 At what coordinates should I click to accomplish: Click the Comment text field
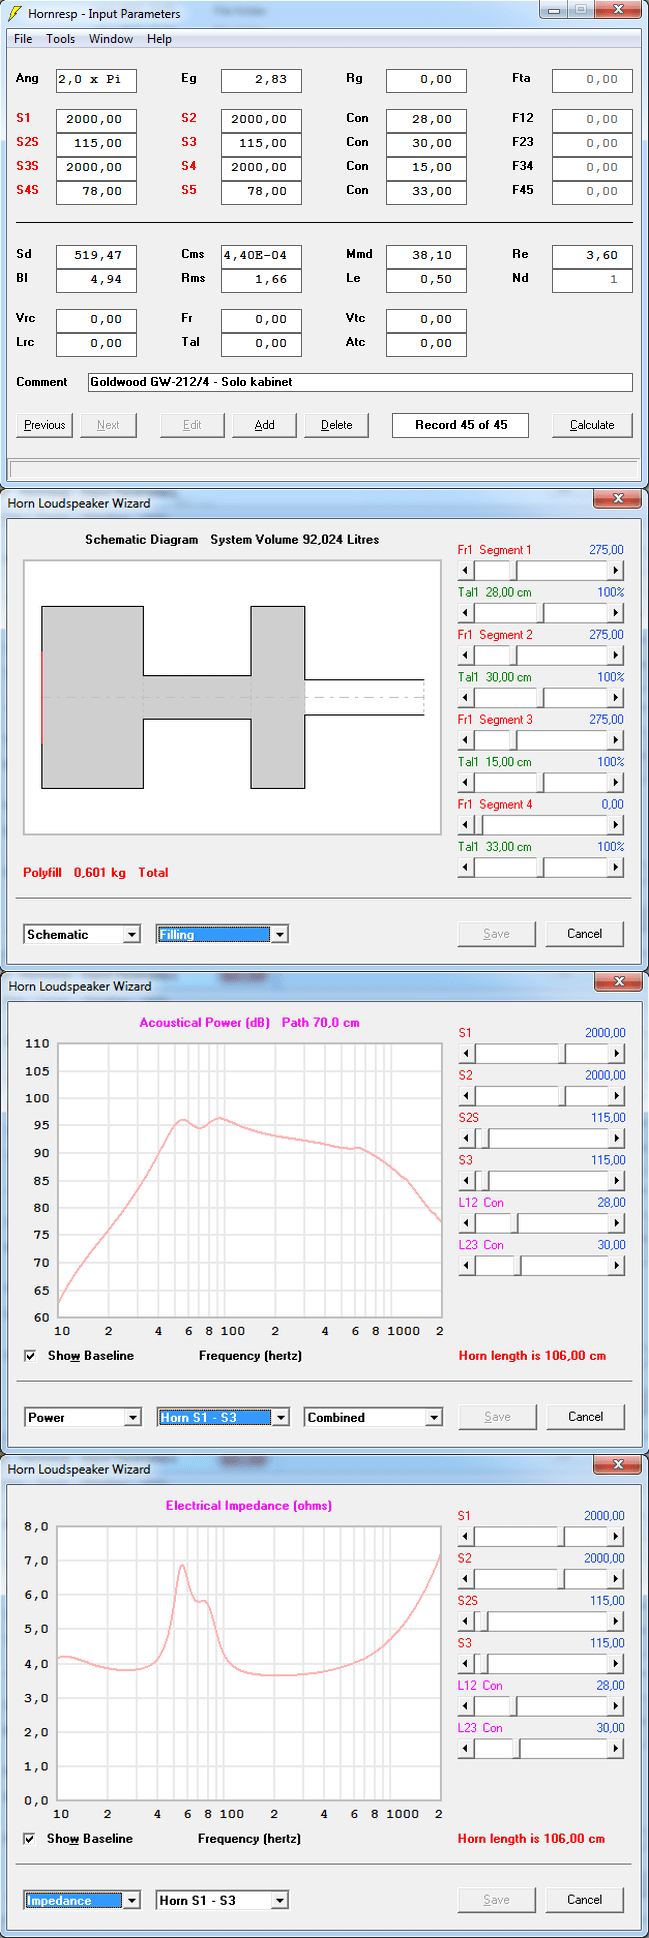click(360, 382)
